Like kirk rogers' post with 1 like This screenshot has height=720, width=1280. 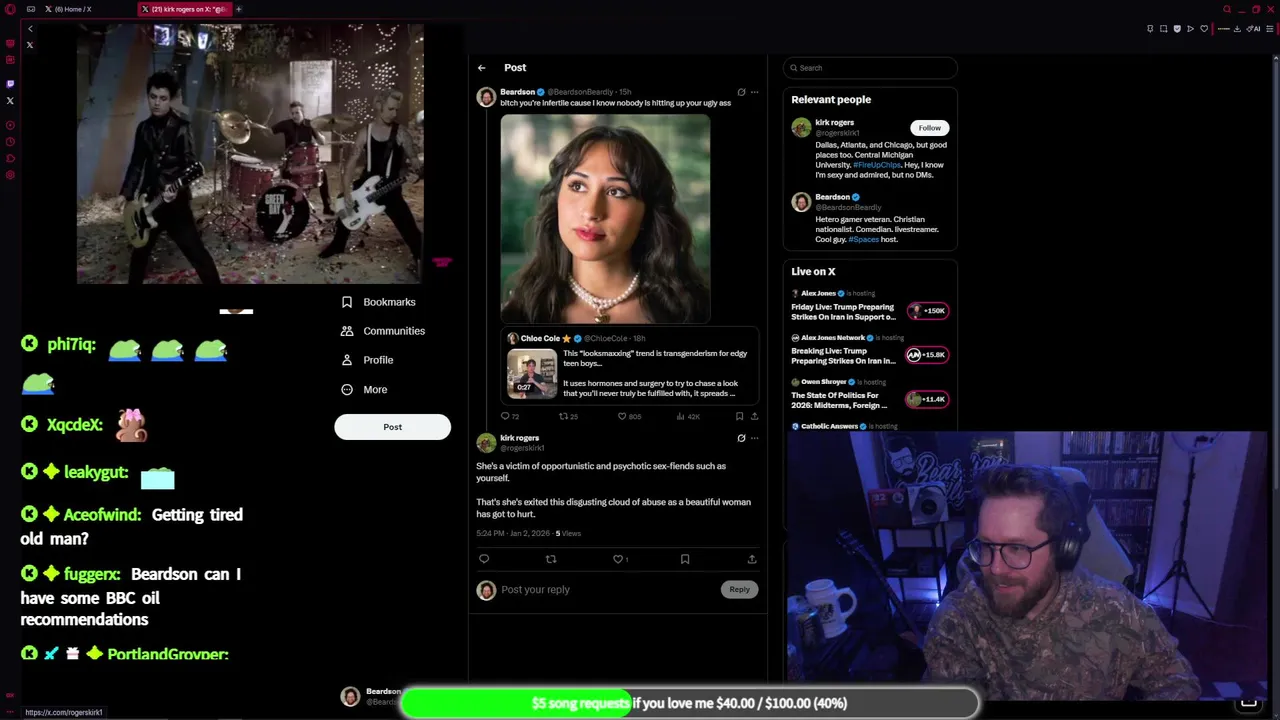point(618,559)
